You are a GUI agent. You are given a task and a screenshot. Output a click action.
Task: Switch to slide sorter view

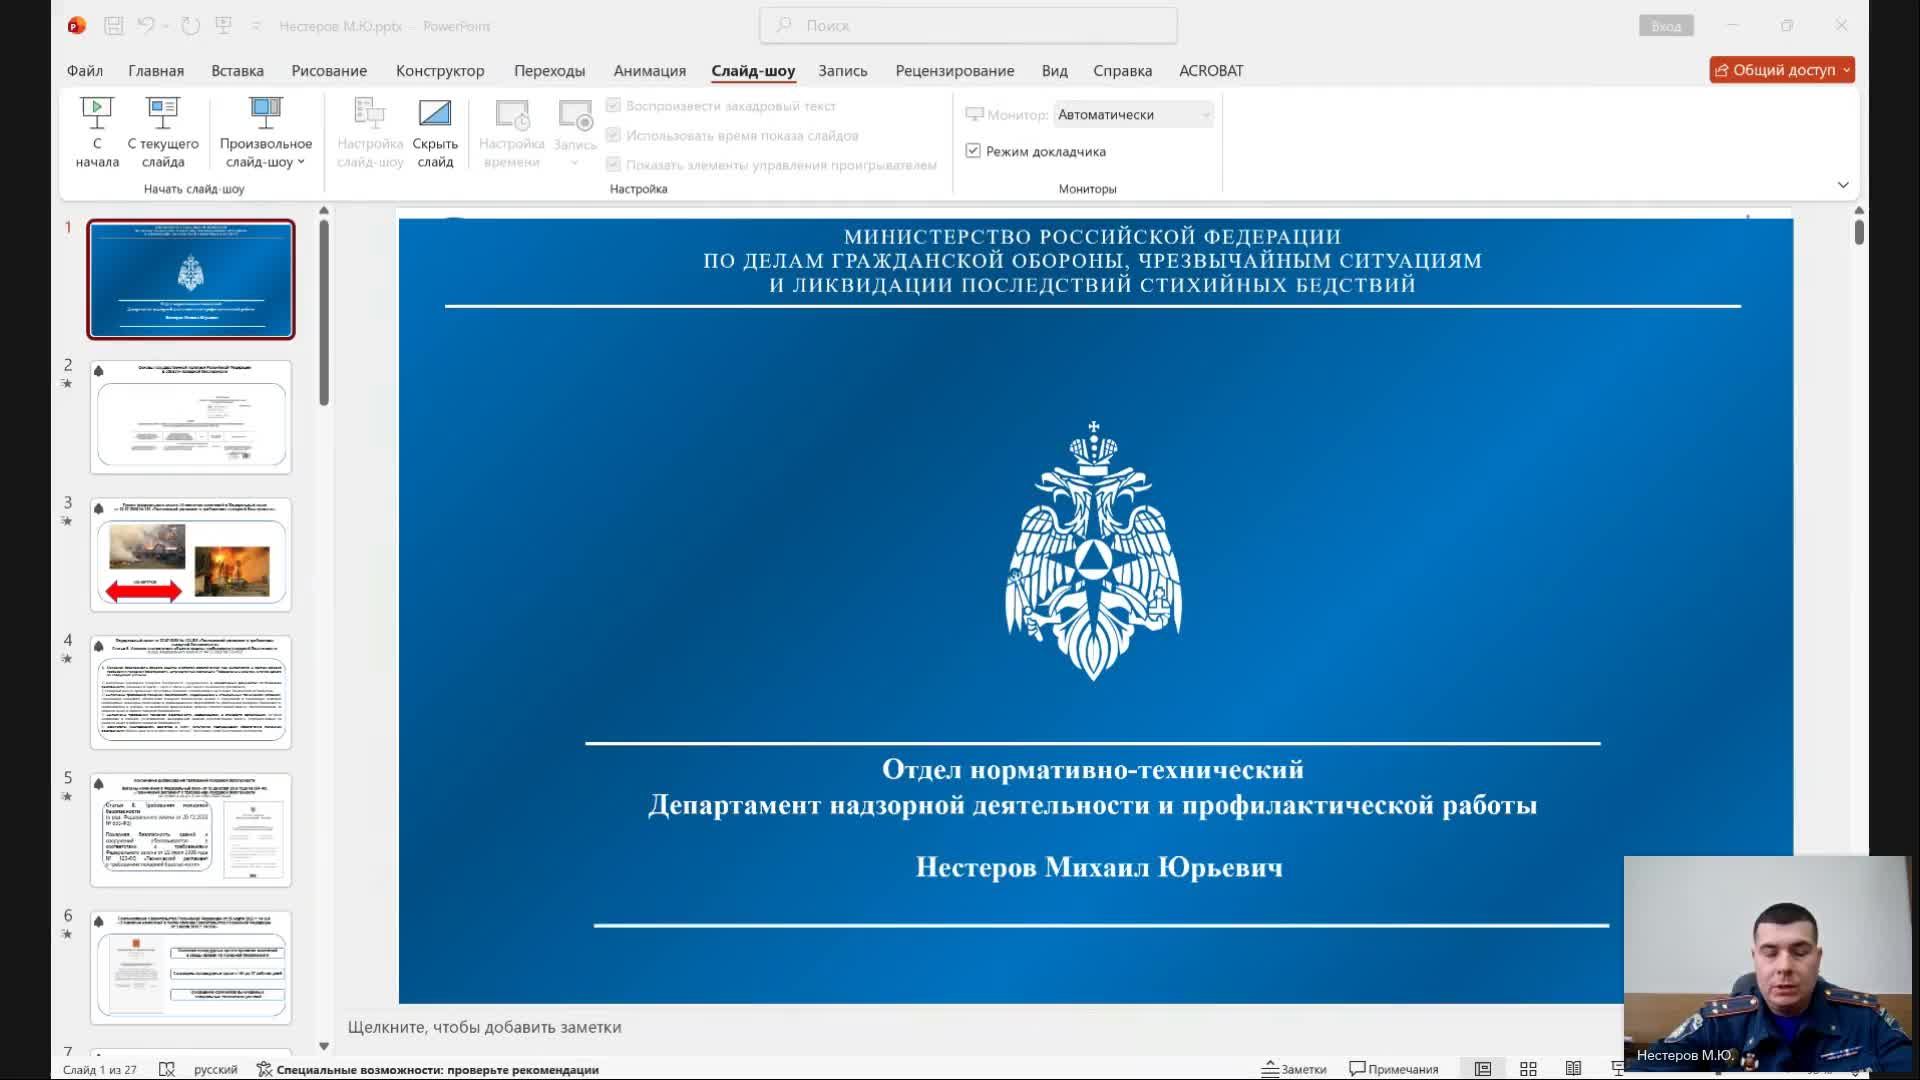1528,1069
